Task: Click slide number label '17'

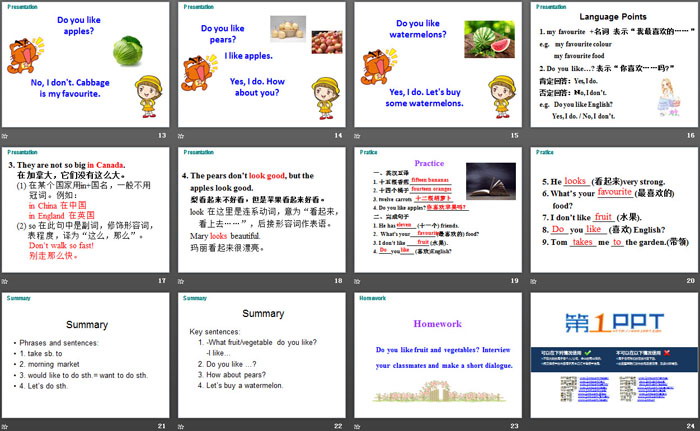Action: tap(162, 280)
